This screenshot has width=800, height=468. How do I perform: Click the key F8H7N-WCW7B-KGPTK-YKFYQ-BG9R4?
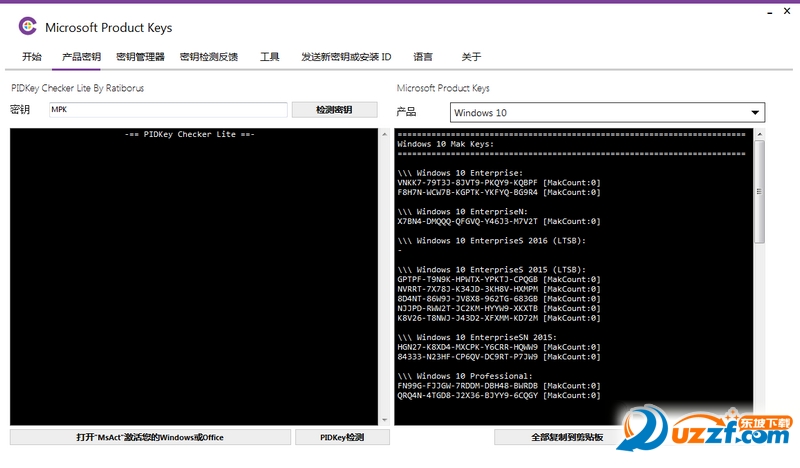[x=467, y=192]
